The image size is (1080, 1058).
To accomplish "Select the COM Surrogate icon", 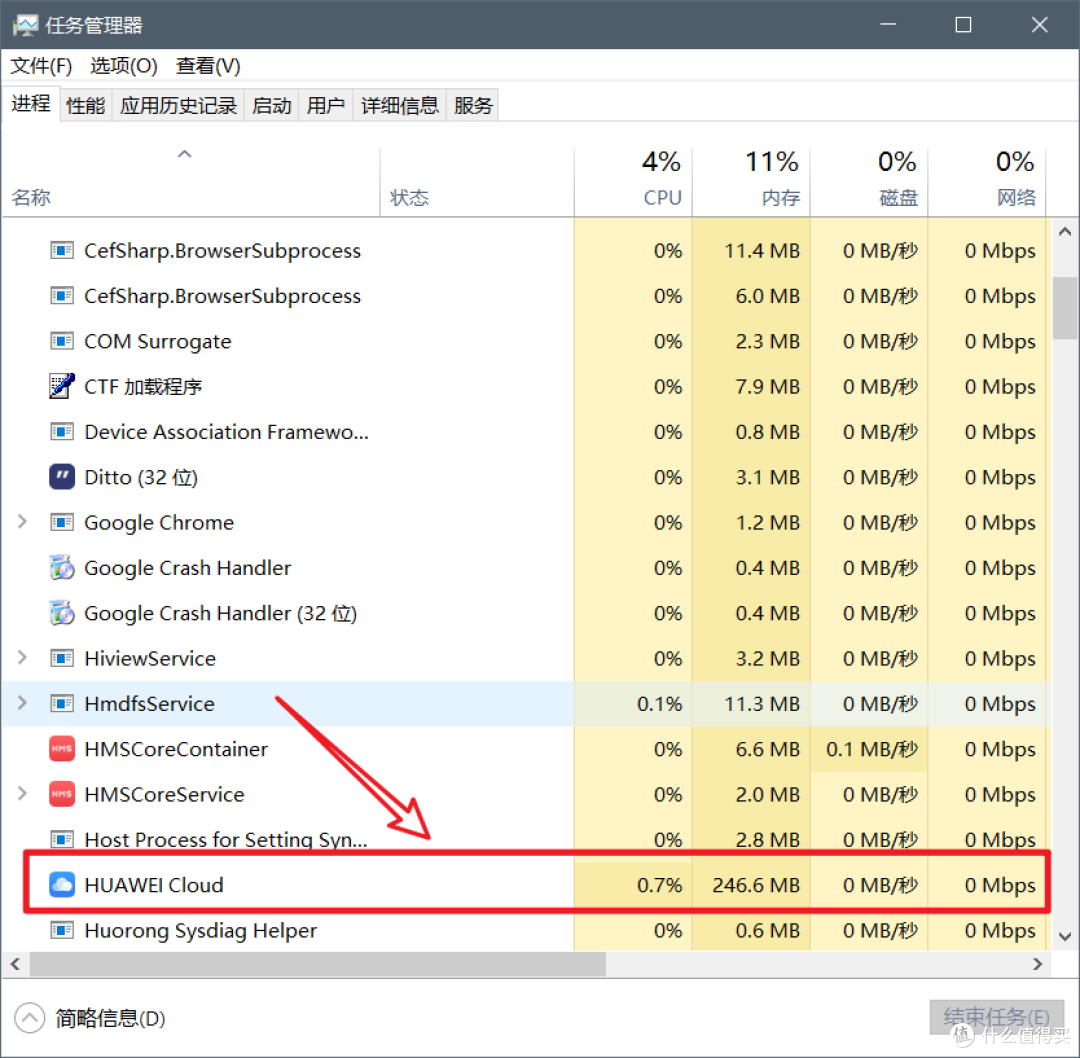I will point(62,341).
